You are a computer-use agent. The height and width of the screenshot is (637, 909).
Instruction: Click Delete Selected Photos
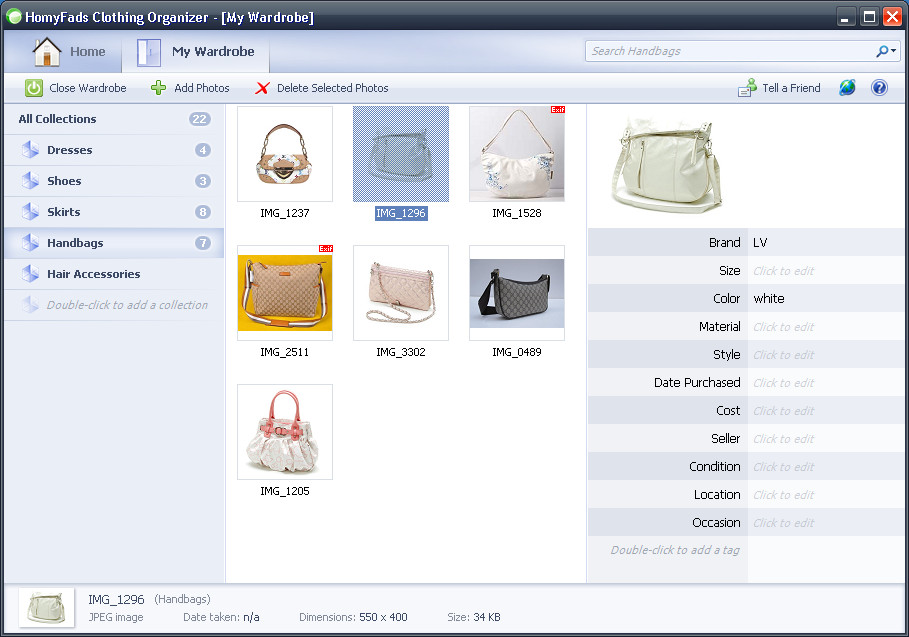pyautogui.click(x=322, y=88)
